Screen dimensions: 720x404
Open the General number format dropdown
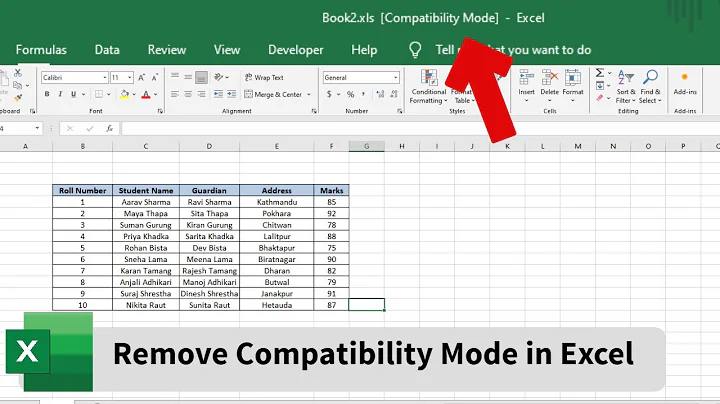(x=395, y=78)
